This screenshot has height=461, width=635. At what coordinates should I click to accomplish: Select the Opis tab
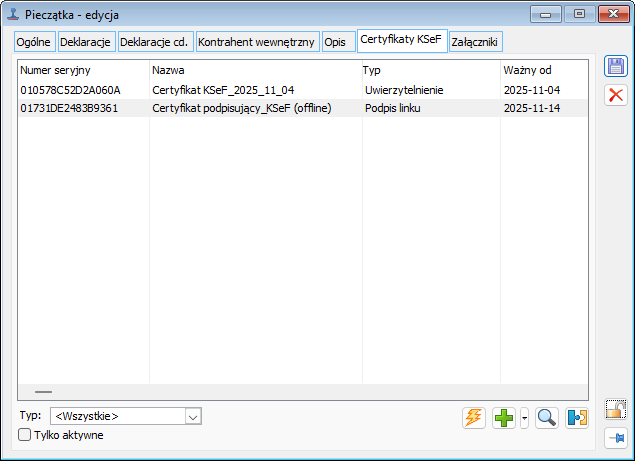click(x=338, y=42)
